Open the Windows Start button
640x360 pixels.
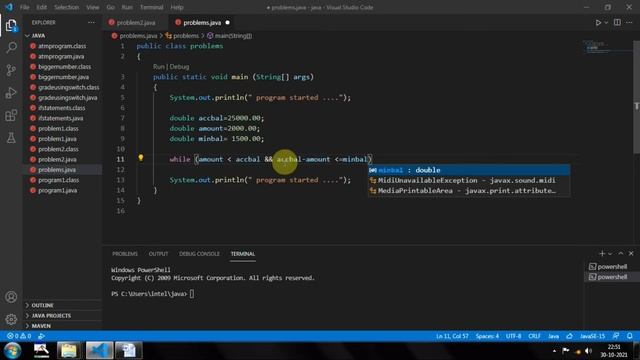[12, 351]
